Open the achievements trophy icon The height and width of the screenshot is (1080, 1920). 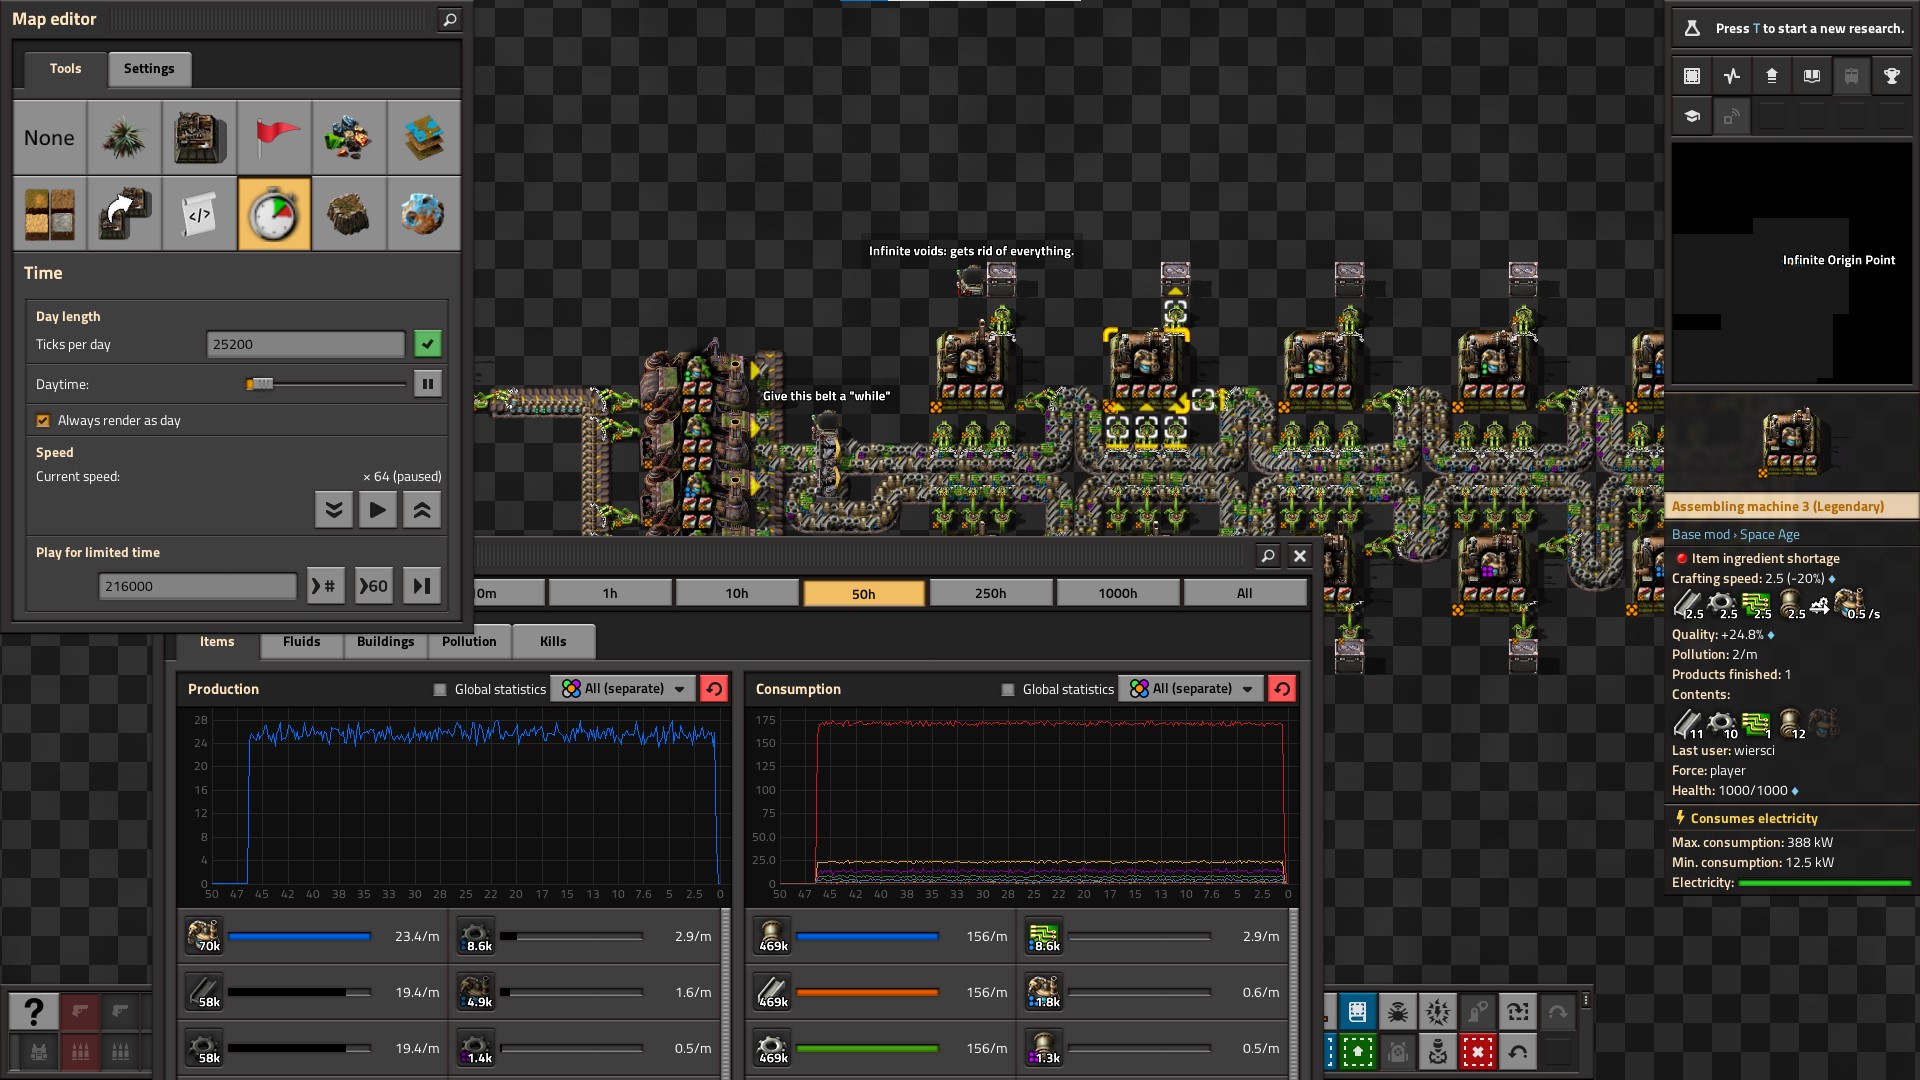[x=1892, y=76]
